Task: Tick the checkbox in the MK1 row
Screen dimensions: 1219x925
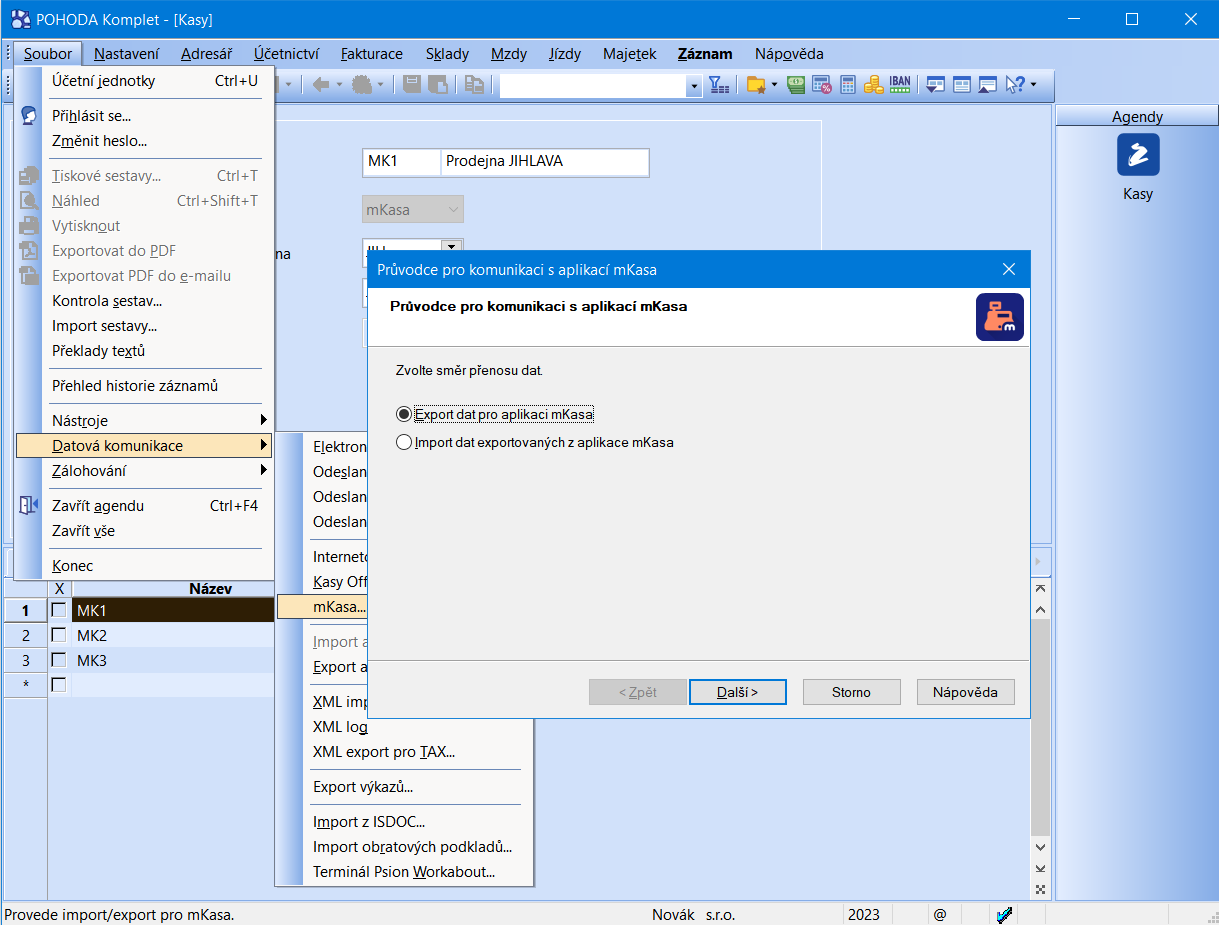Action: [x=59, y=610]
